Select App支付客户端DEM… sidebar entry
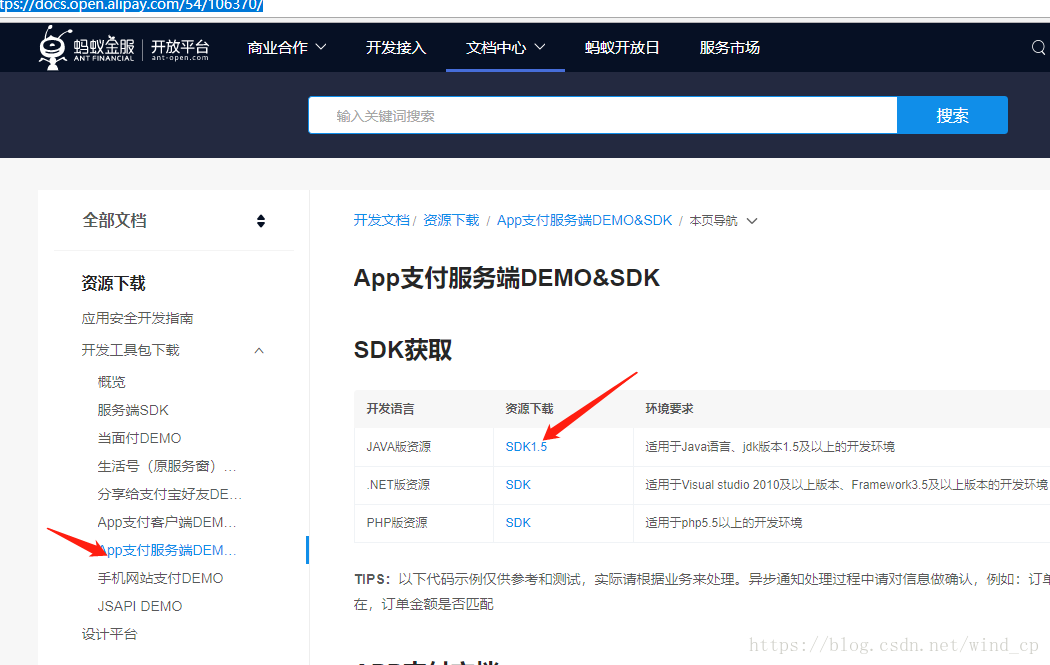 tap(167, 522)
